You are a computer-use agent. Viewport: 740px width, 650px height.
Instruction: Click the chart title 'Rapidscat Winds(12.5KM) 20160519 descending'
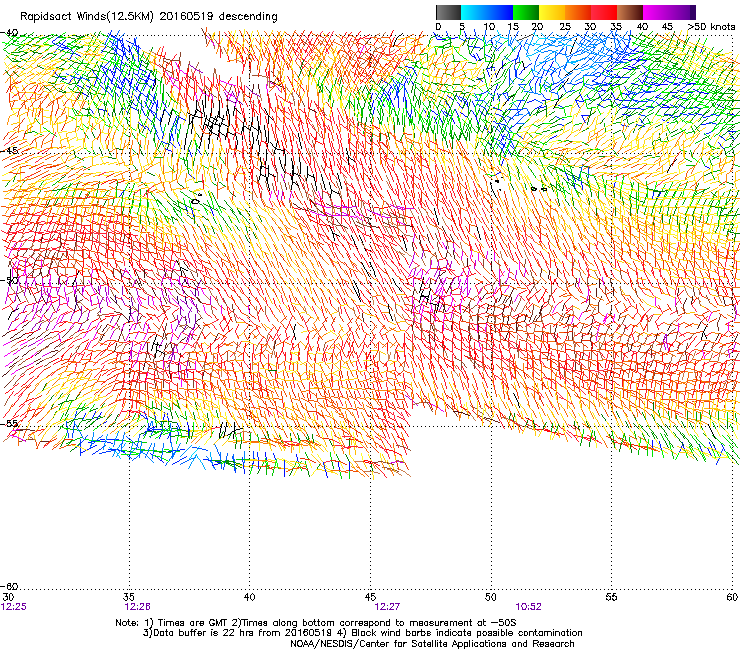149,17
